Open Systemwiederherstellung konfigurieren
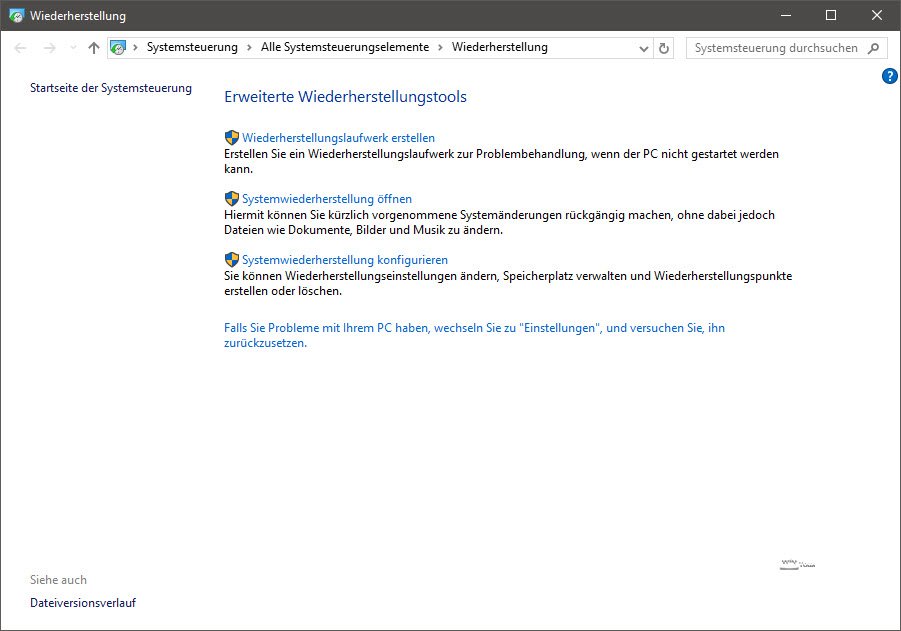 pos(345,260)
